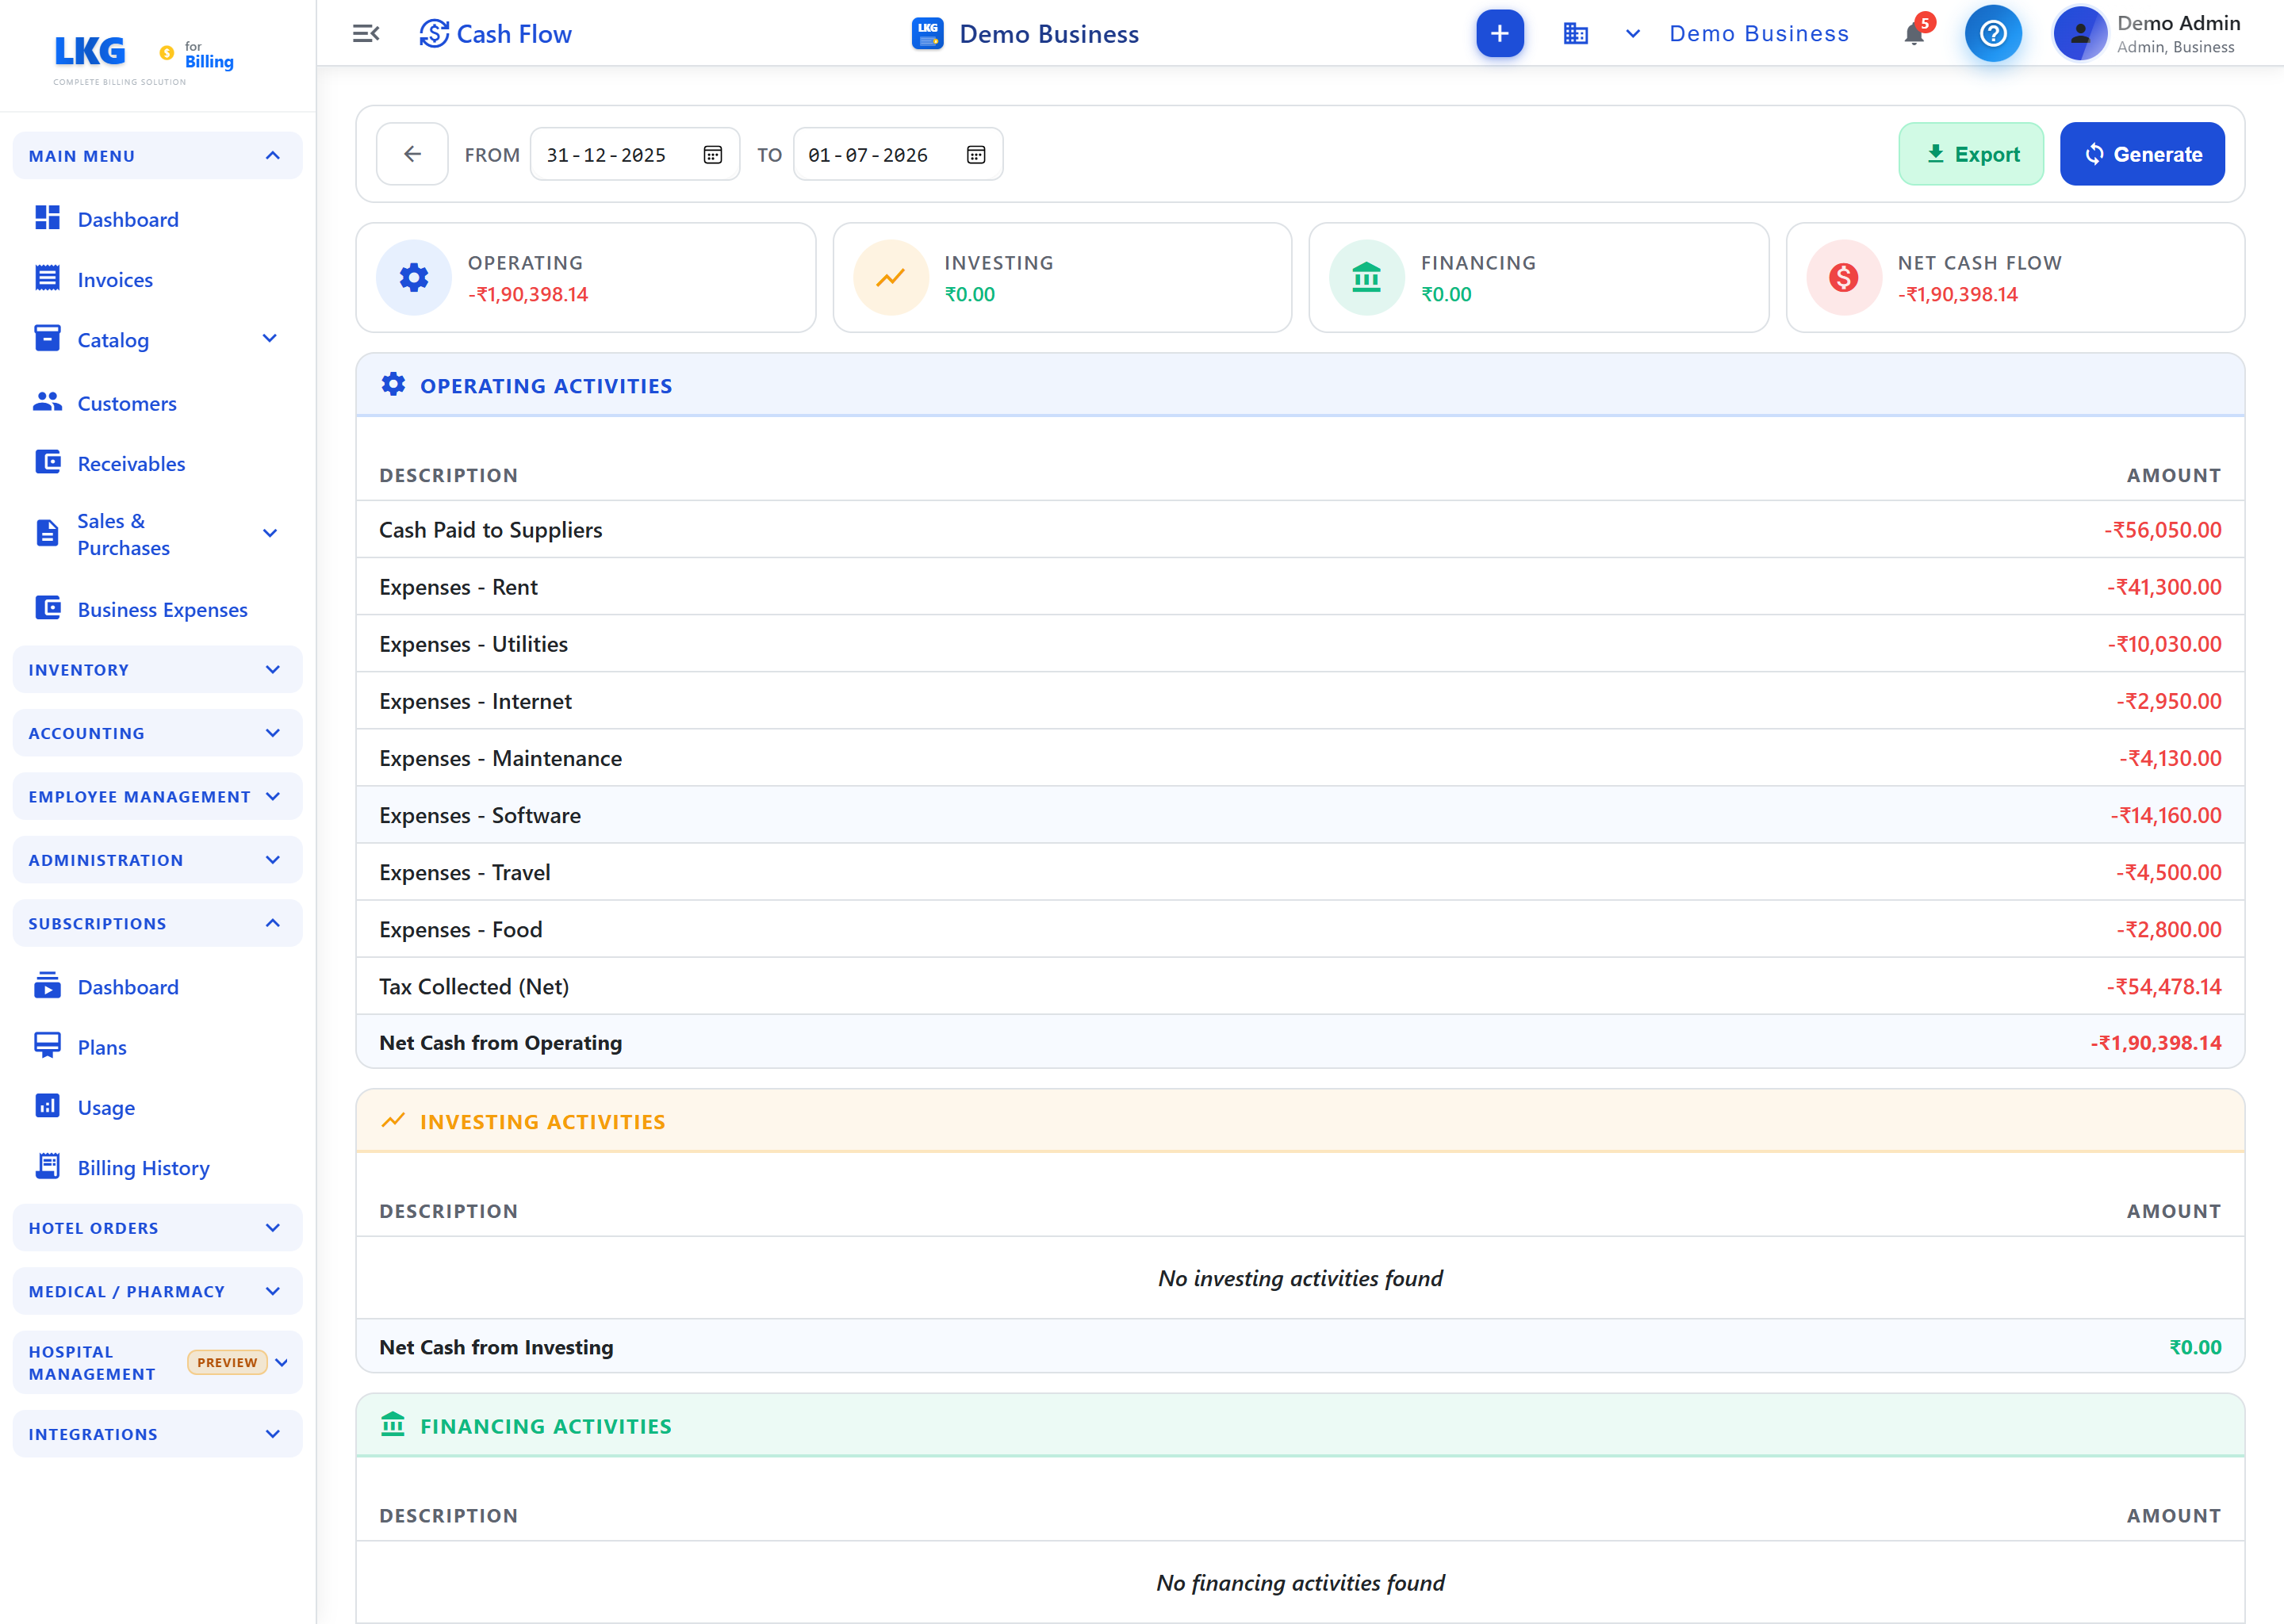Select the Expenses - Rent row
The width and height of the screenshot is (2284, 1624).
(x=1300, y=587)
